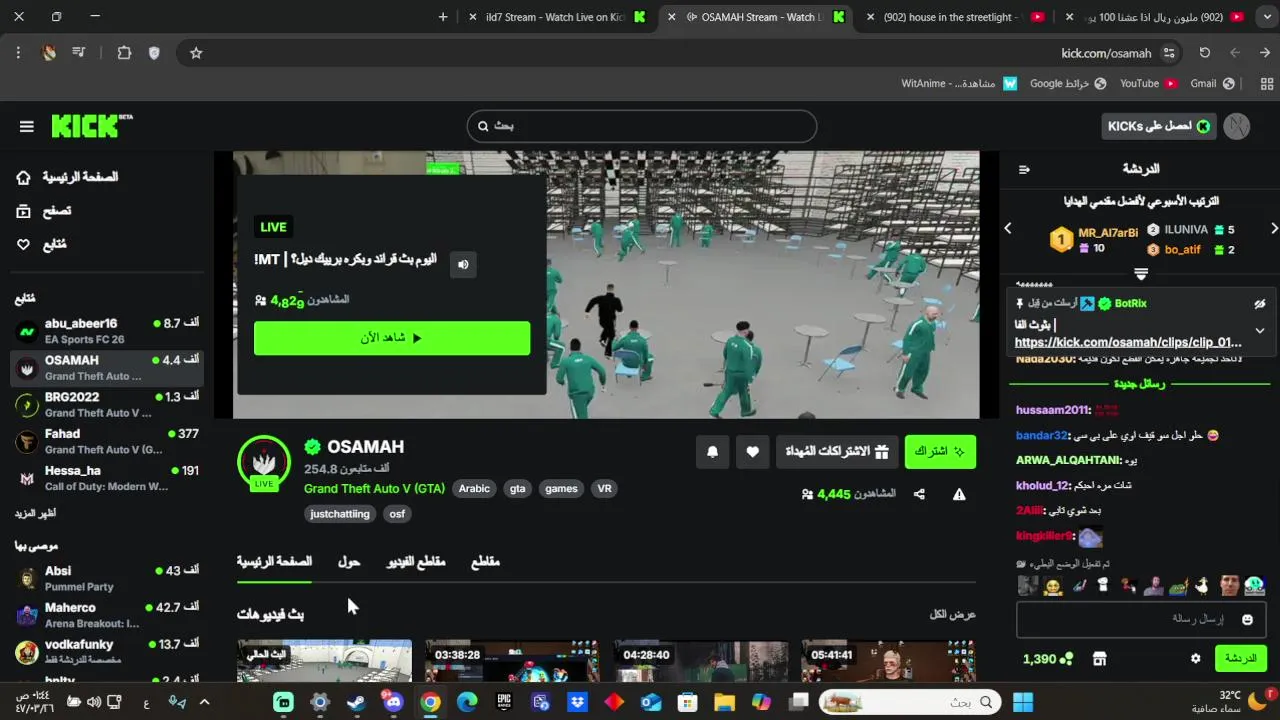Click the 1,390 channel points balance
The width and height of the screenshot is (1280, 720).
(x=1048, y=659)
